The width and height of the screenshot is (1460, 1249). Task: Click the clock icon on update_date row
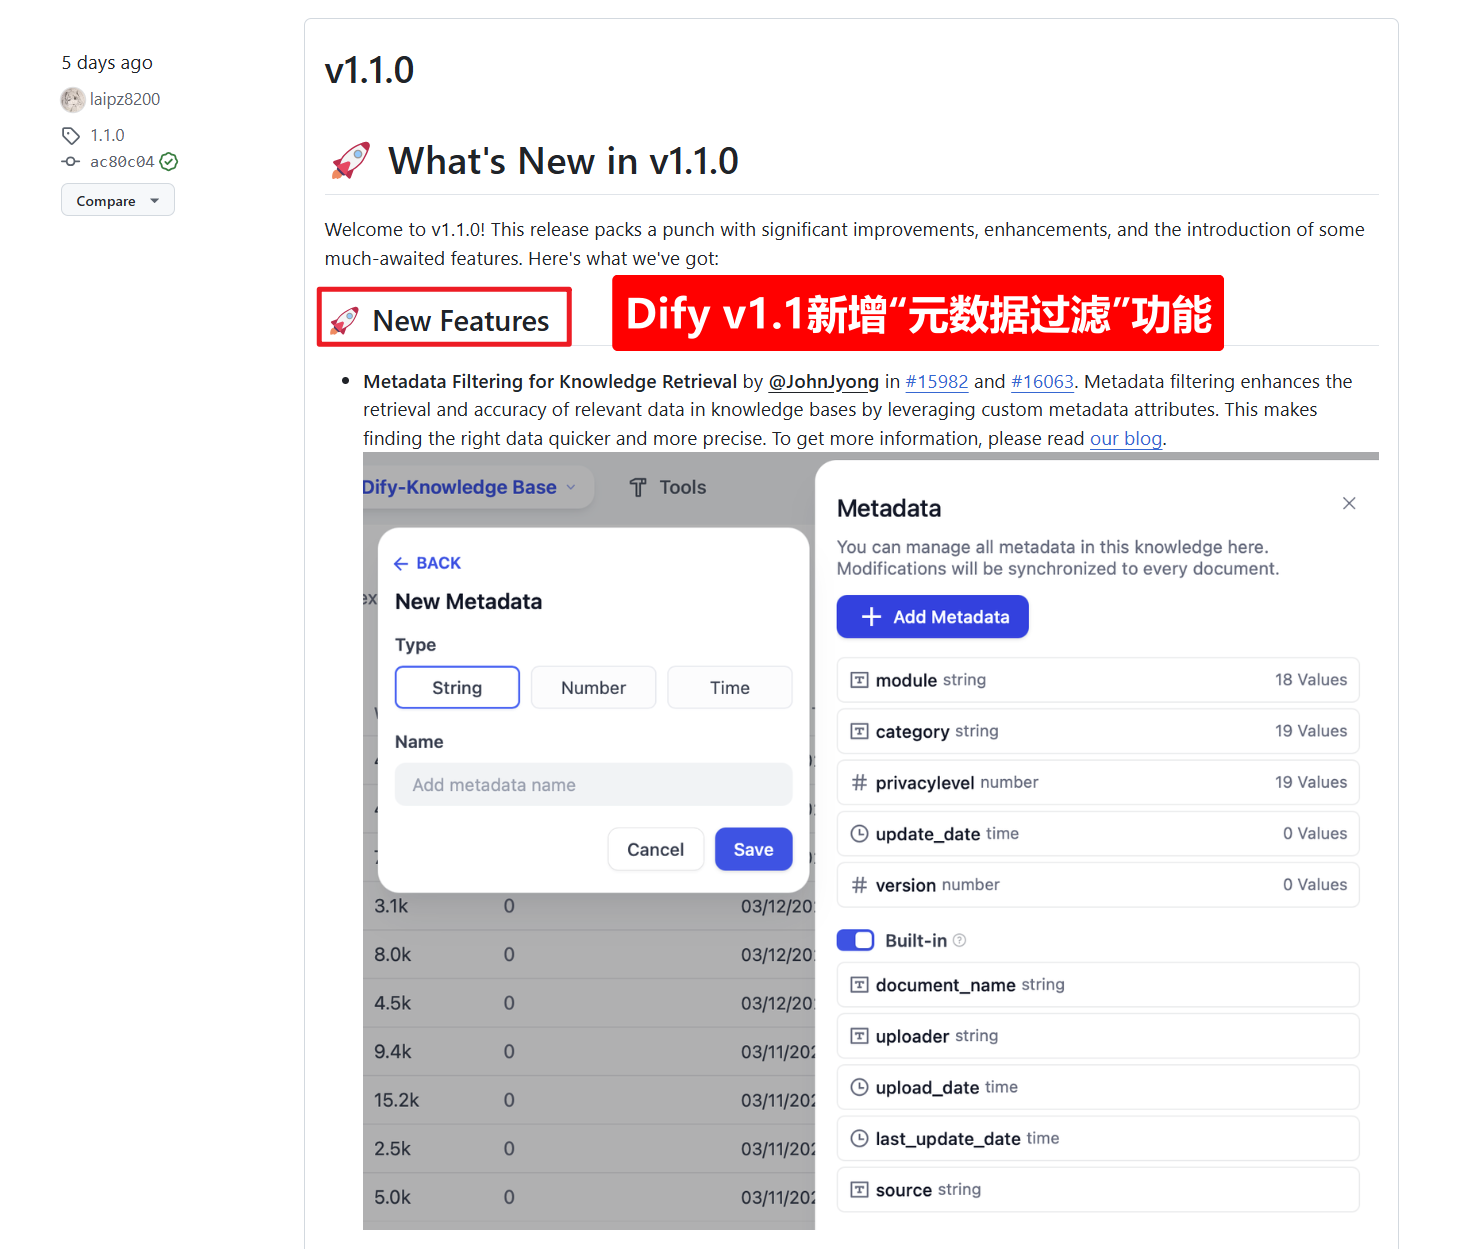pos(859,833)
